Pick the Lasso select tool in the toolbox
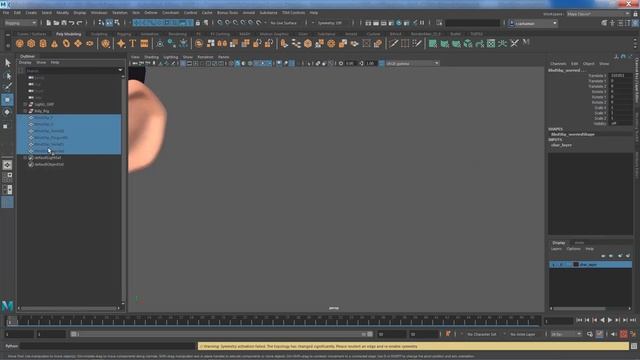This screenshot has height=360, width=640. coord(7,75)
